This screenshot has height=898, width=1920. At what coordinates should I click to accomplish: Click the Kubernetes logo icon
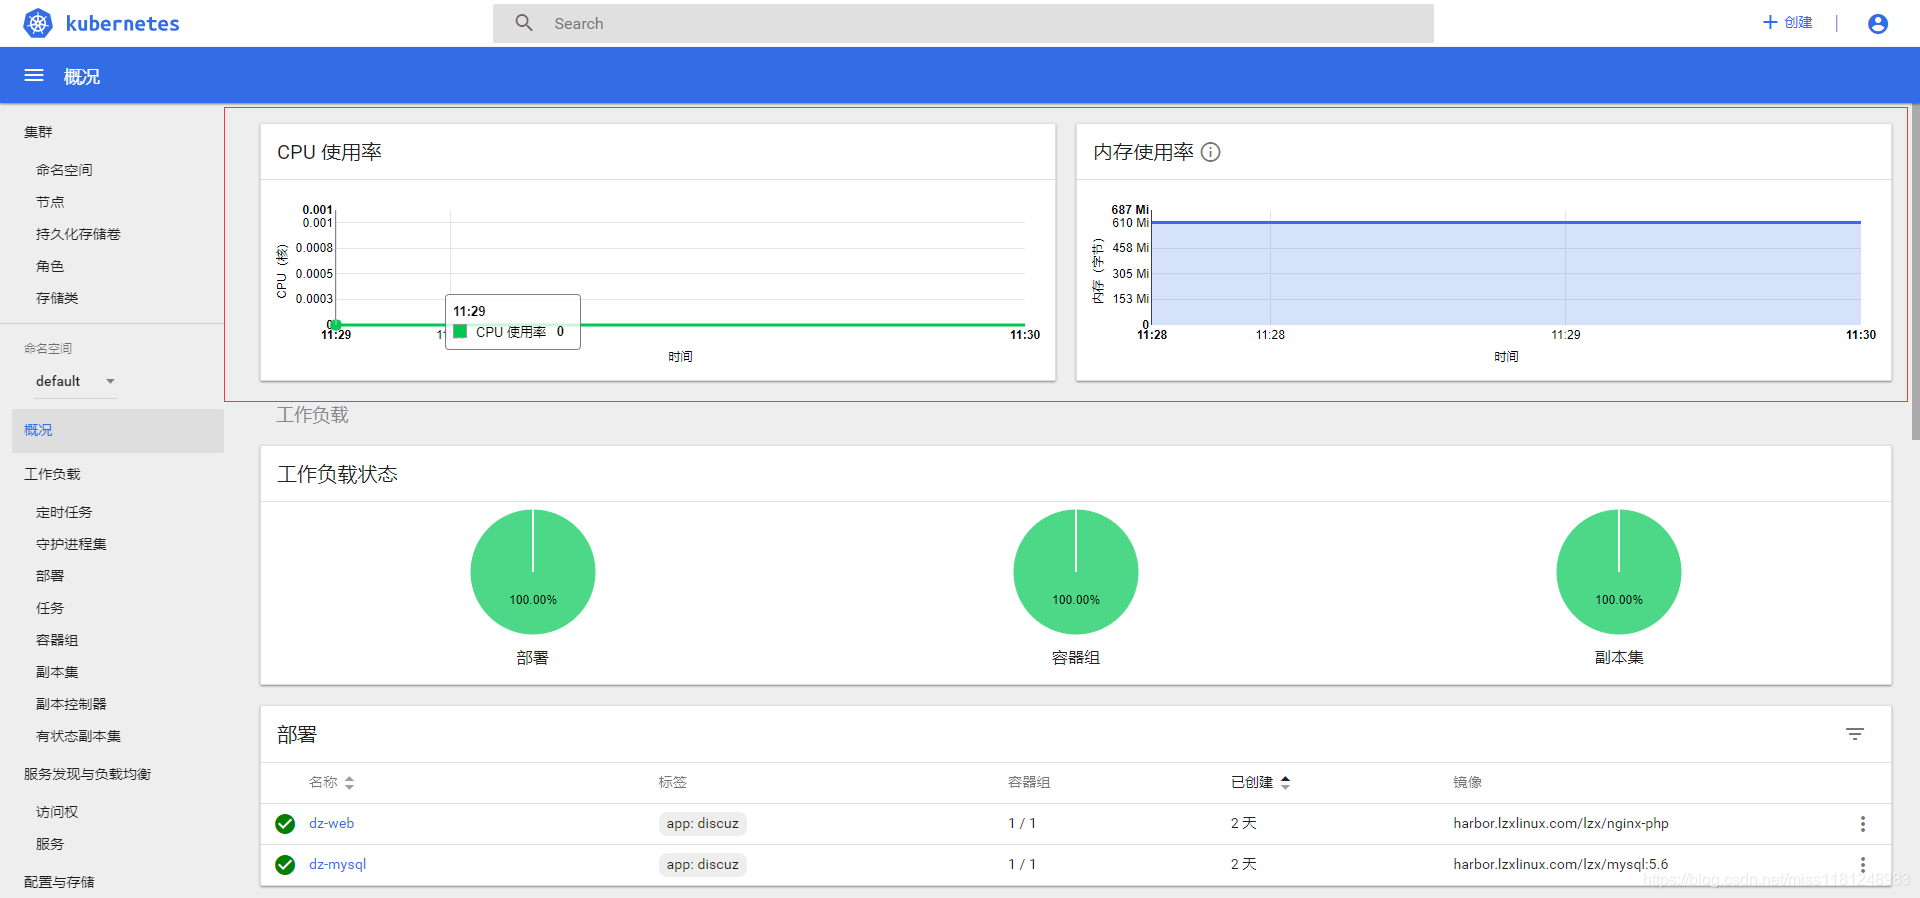coord(38,23)
